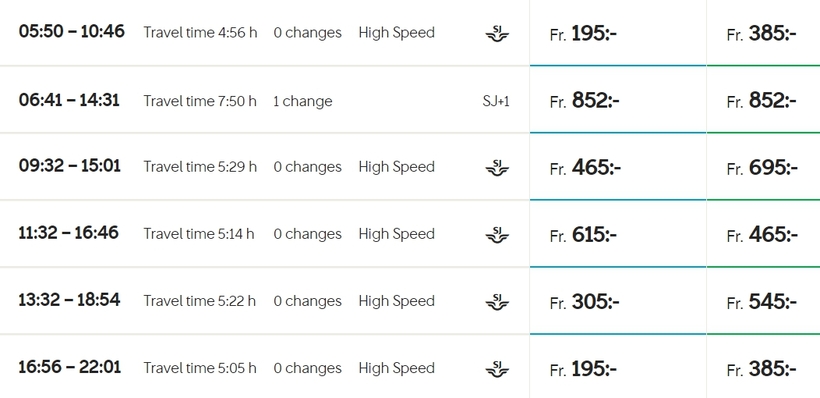820x398 pixels.
Task: Click SJ logo on 05:50 departure row
Action: pos(497,34)
